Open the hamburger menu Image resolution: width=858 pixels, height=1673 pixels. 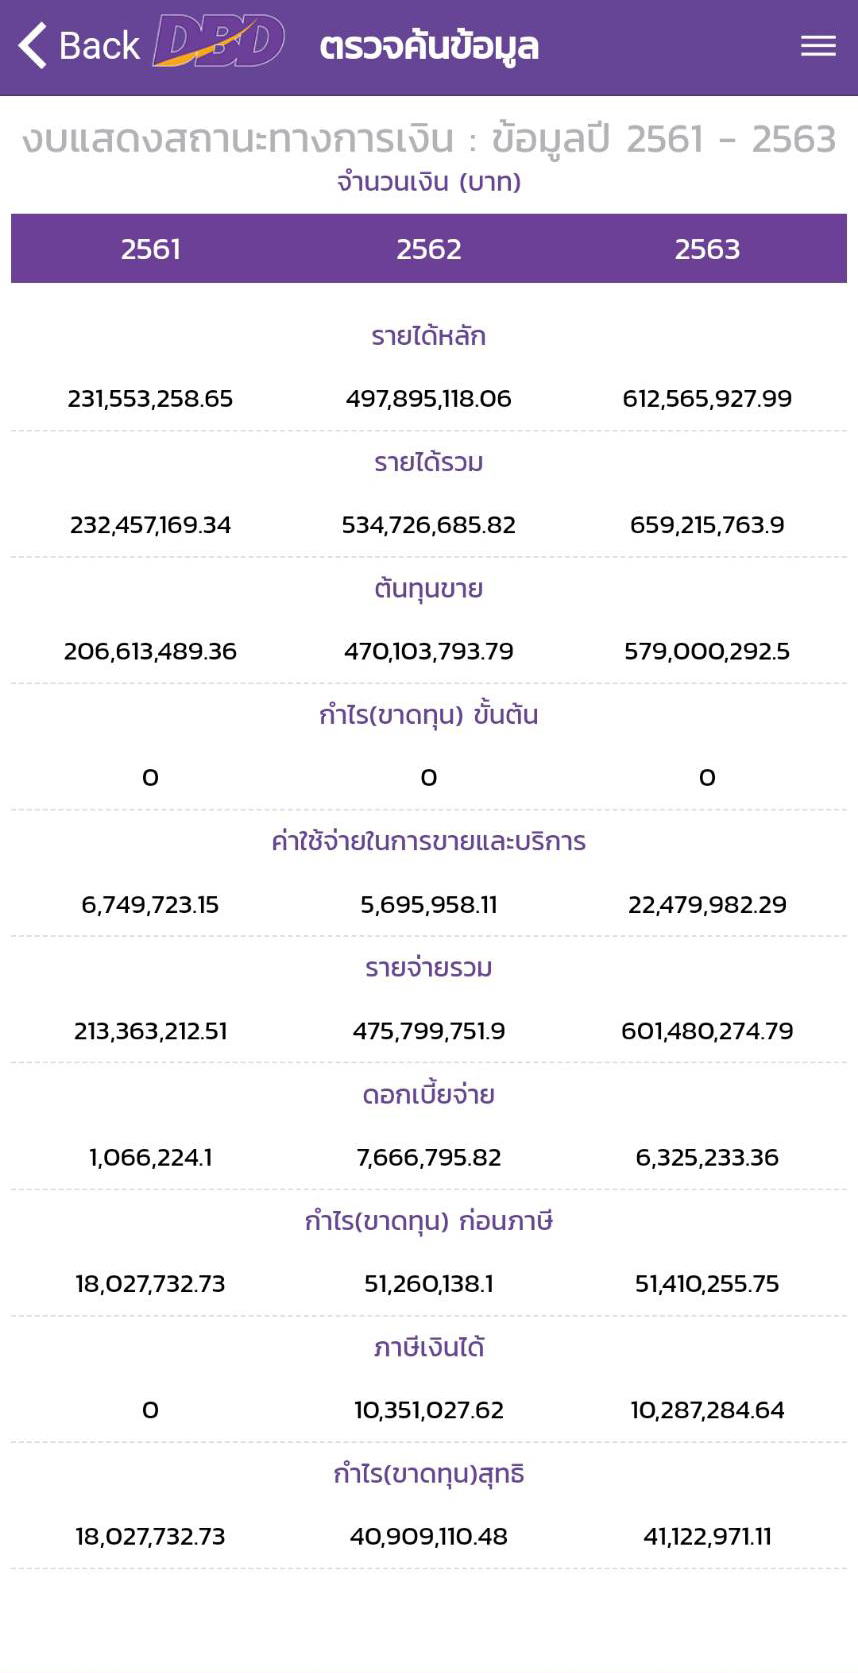(x=818, y=46)
